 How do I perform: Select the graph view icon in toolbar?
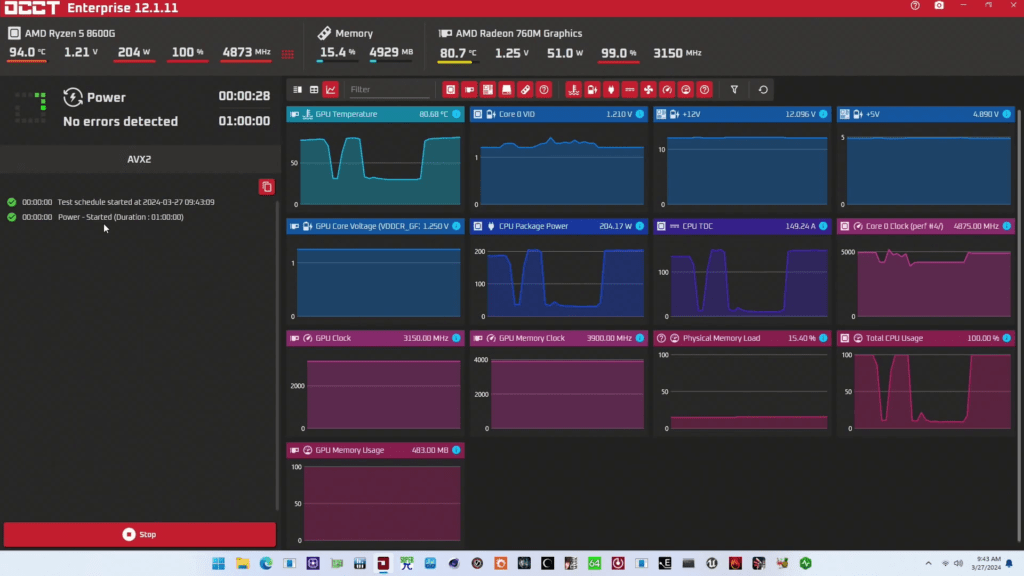click(x=331, y=89)
